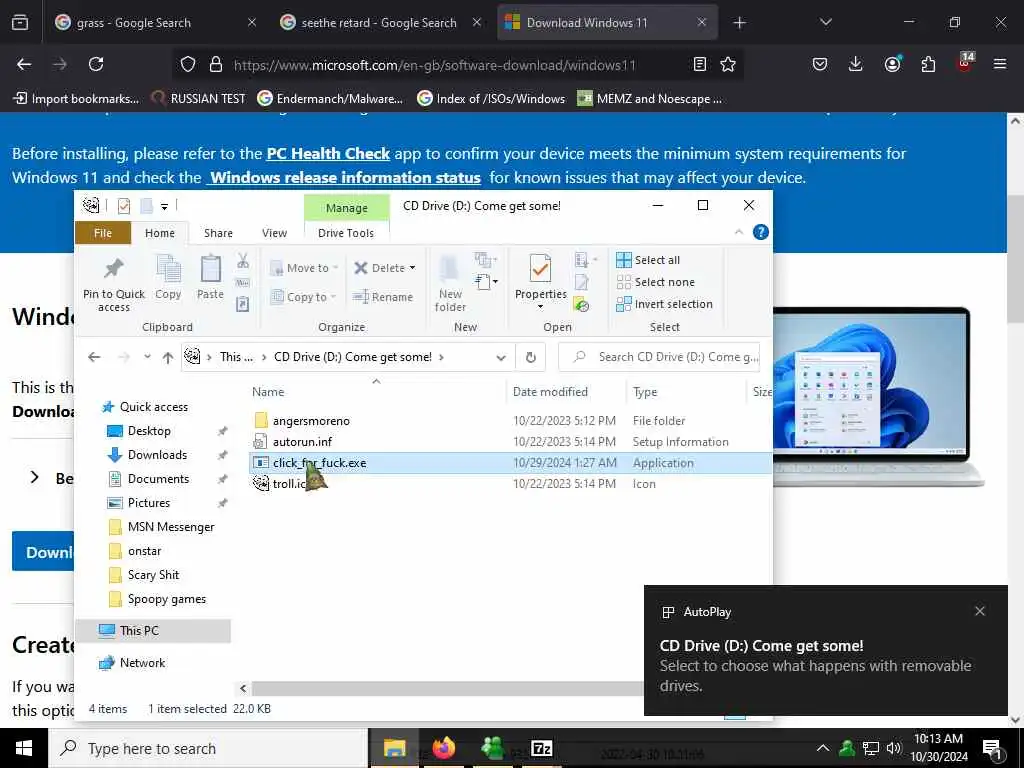
Task: Expand address bar history dropdown
Action: click(x=501, y=357)
